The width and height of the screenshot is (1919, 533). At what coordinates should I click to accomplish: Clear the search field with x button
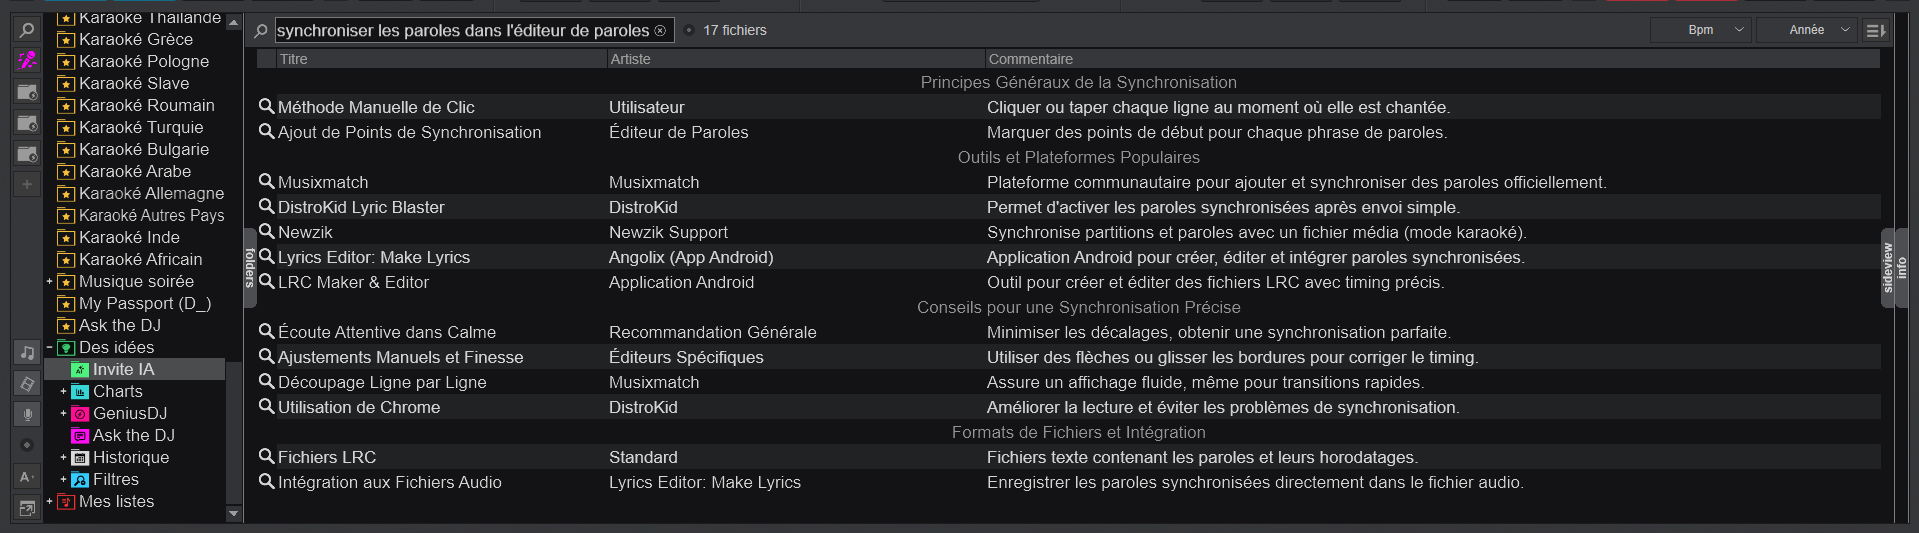(x=660, y=31)
